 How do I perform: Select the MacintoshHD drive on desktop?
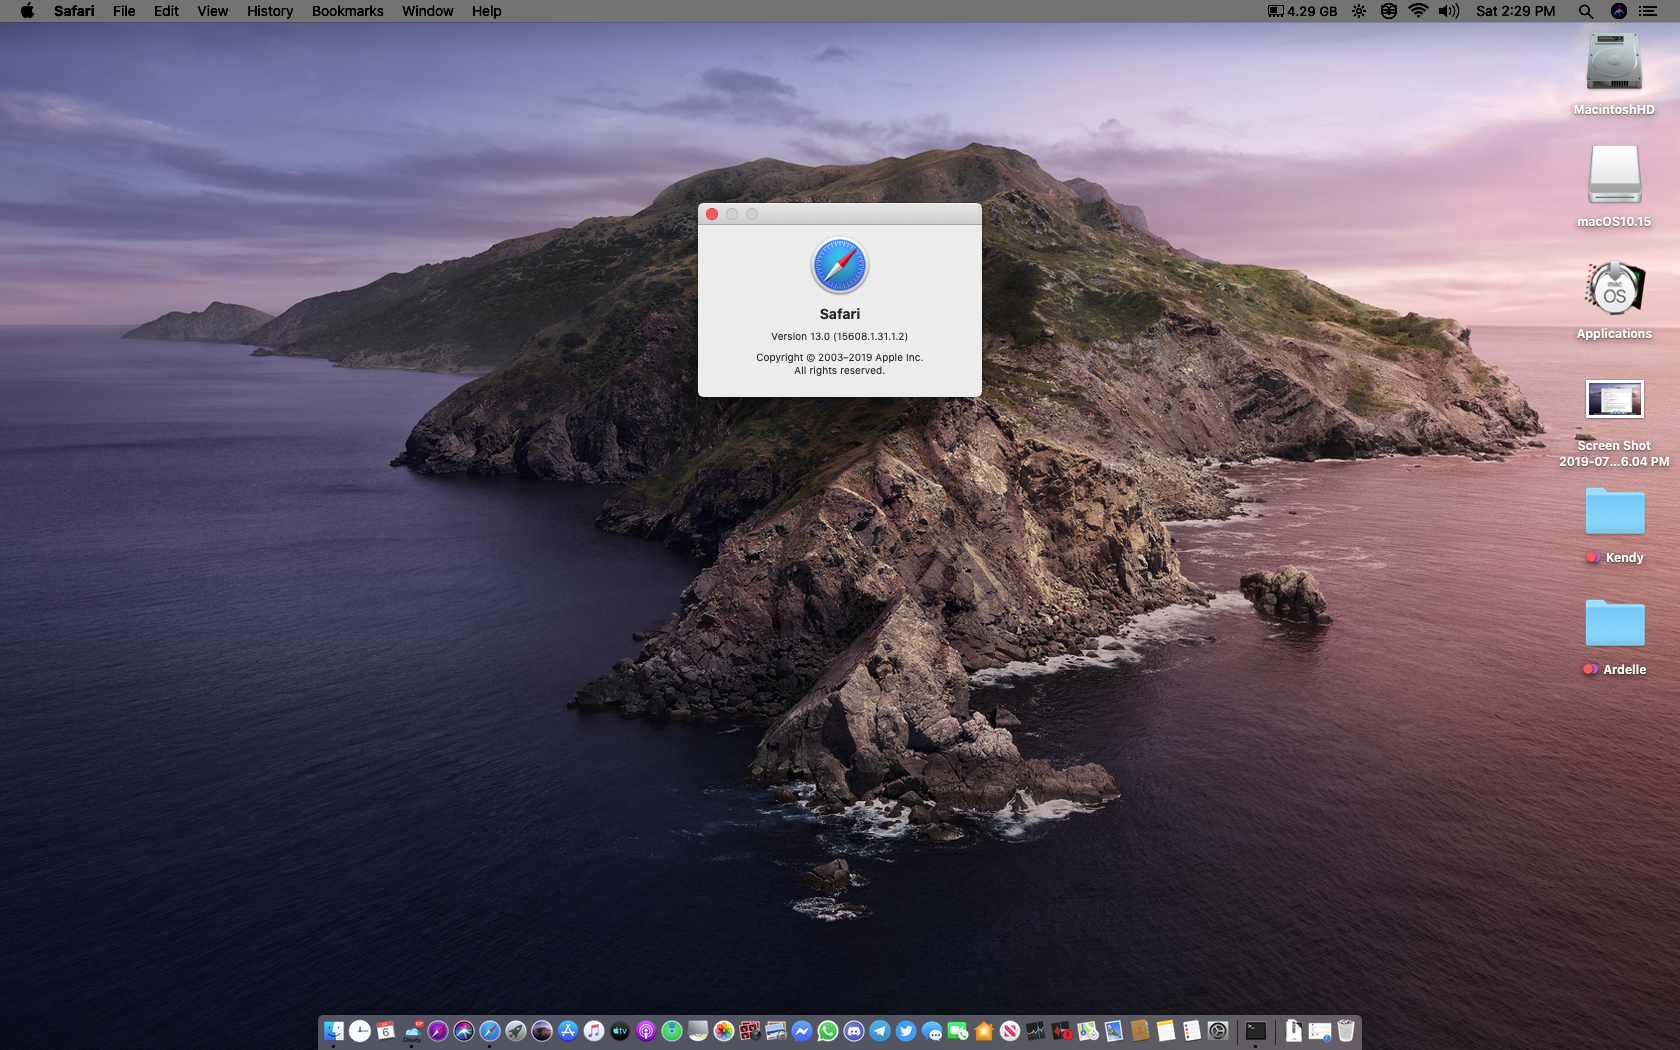[1614, 62]
